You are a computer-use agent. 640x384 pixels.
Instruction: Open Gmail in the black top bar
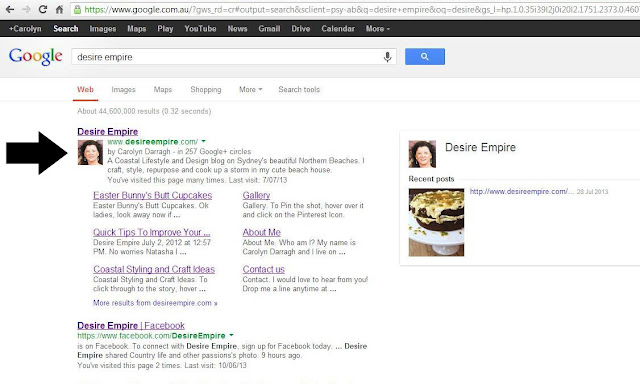pyautogui.click(x=269, y=29)
